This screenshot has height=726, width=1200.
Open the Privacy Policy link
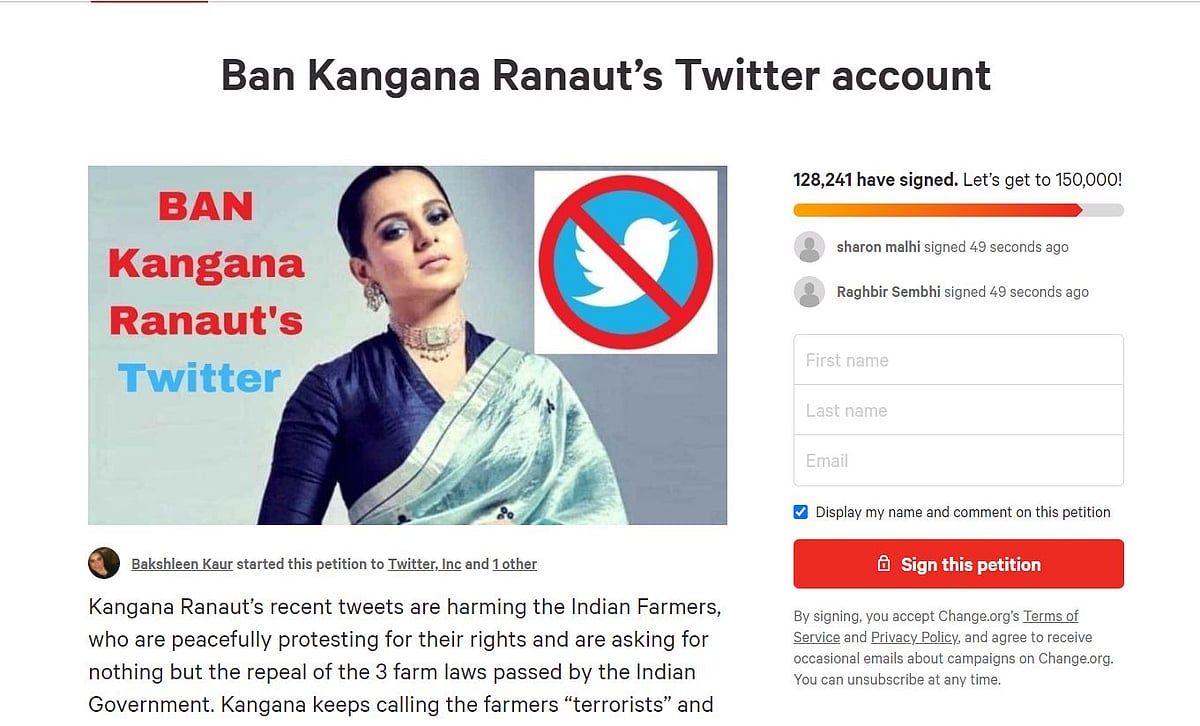click(x=914, y=637)
